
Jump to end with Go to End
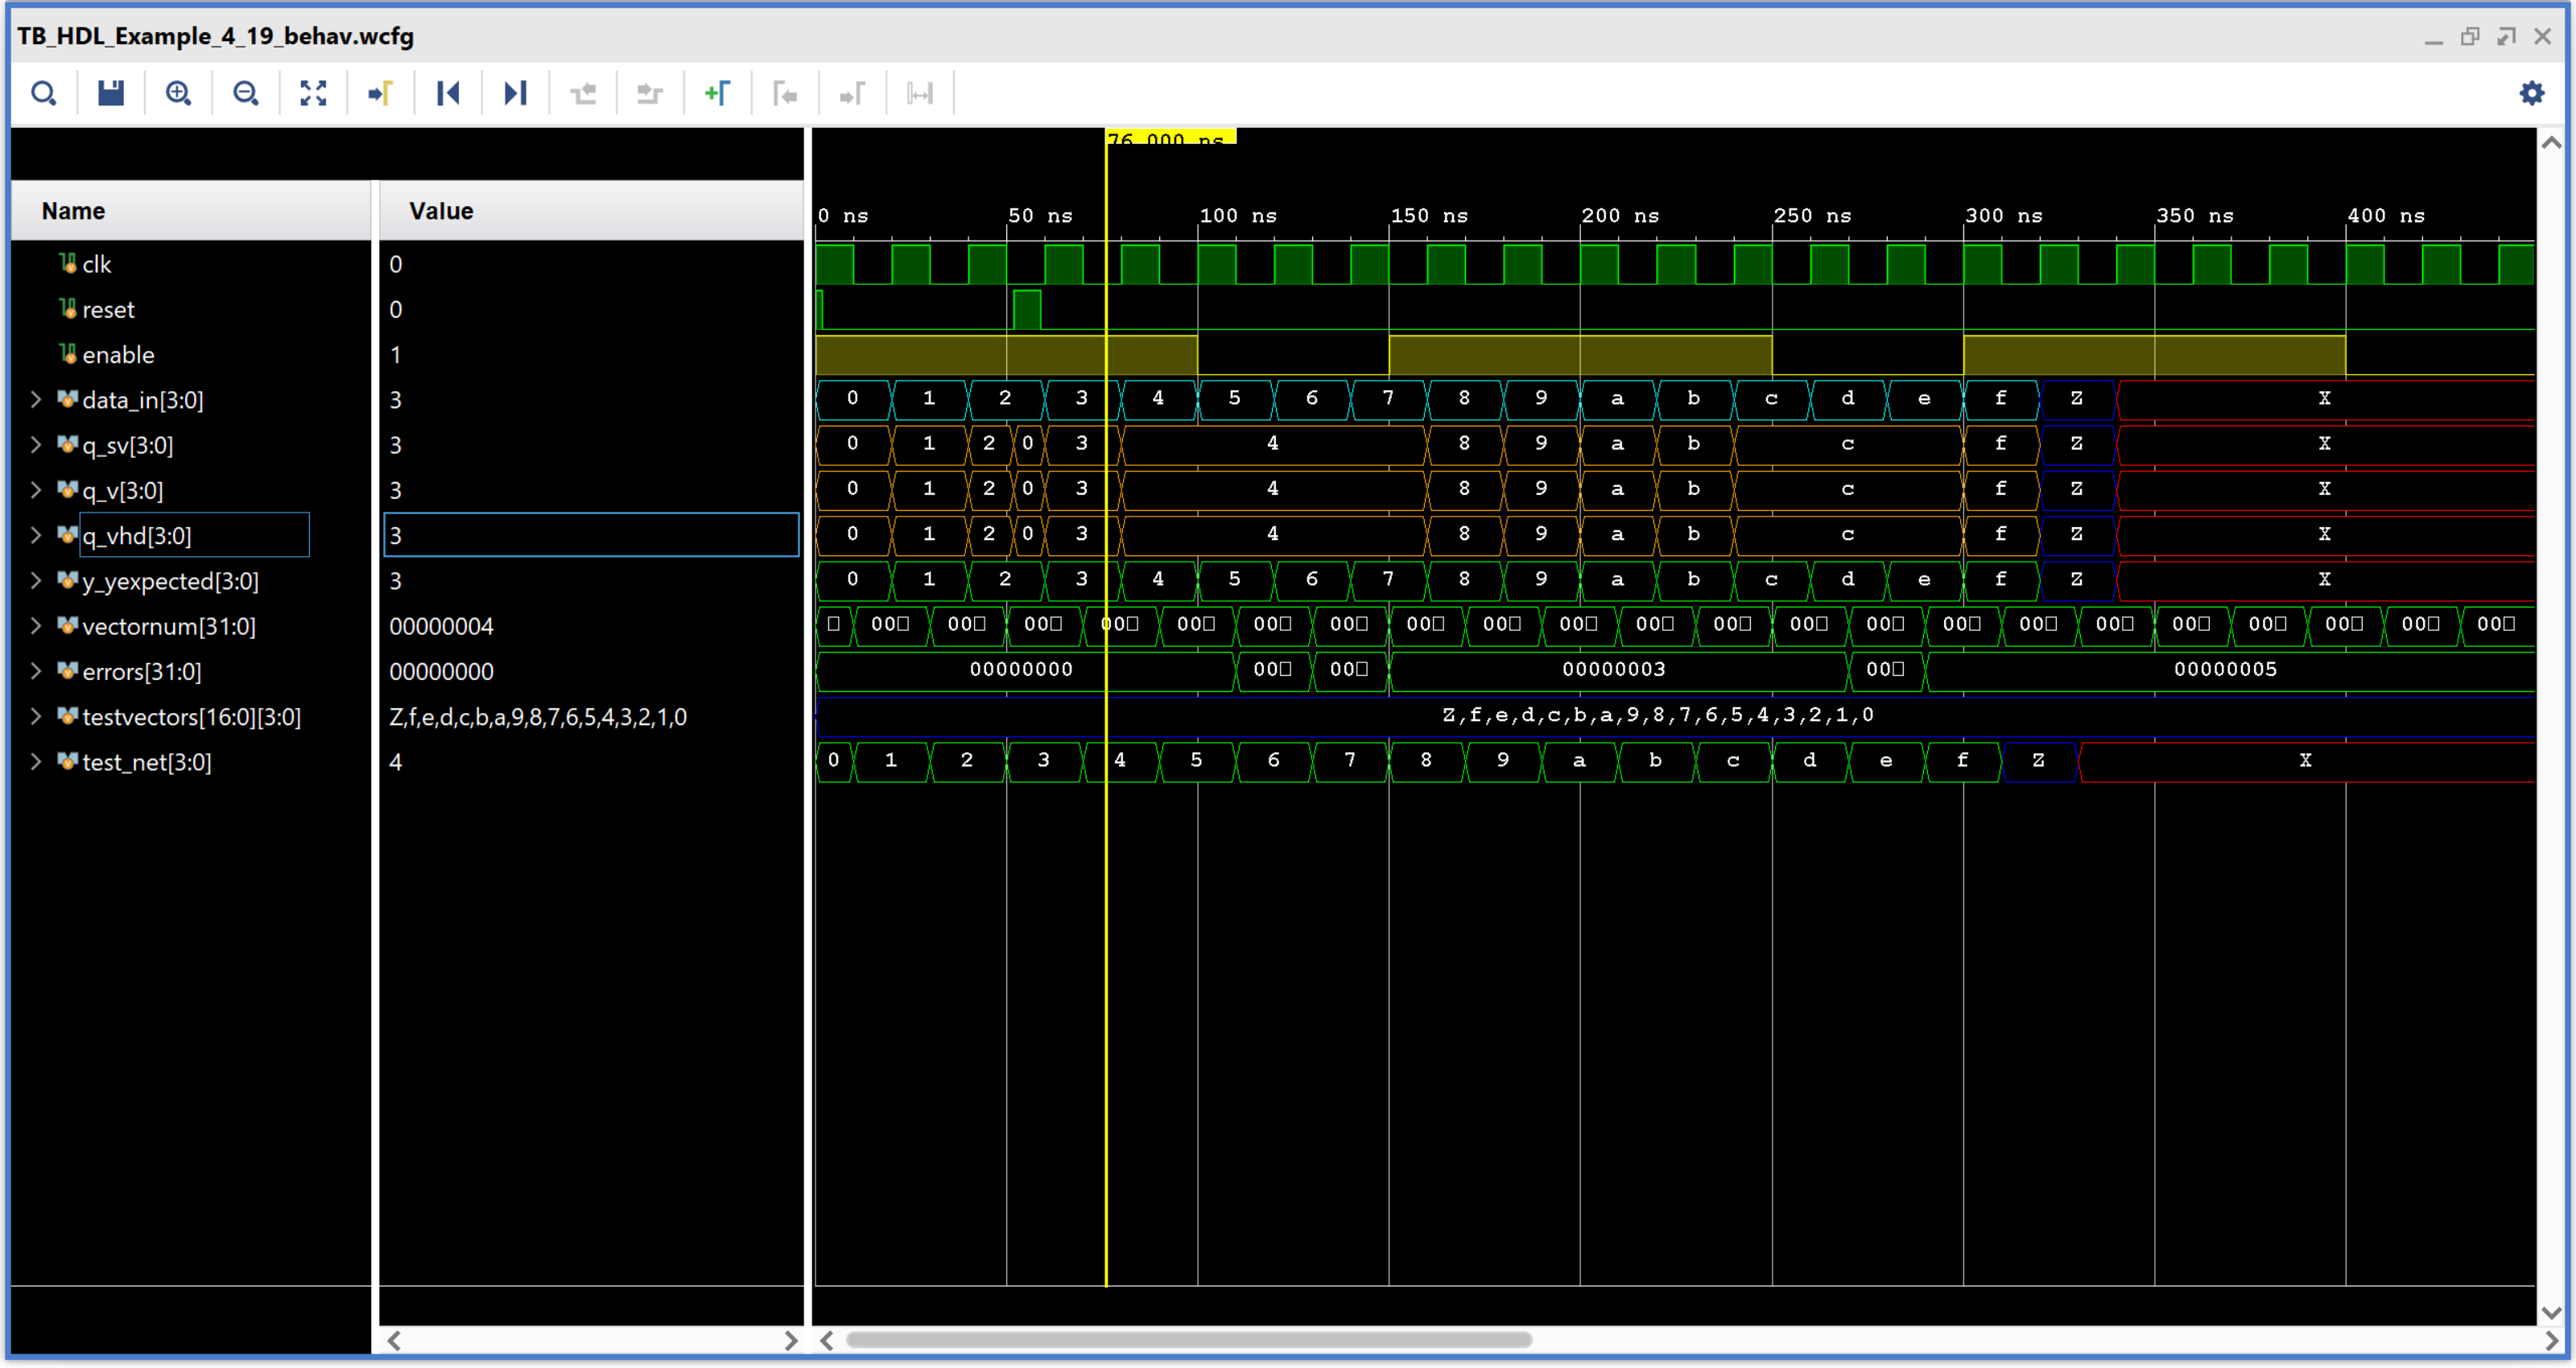[515, 93]
